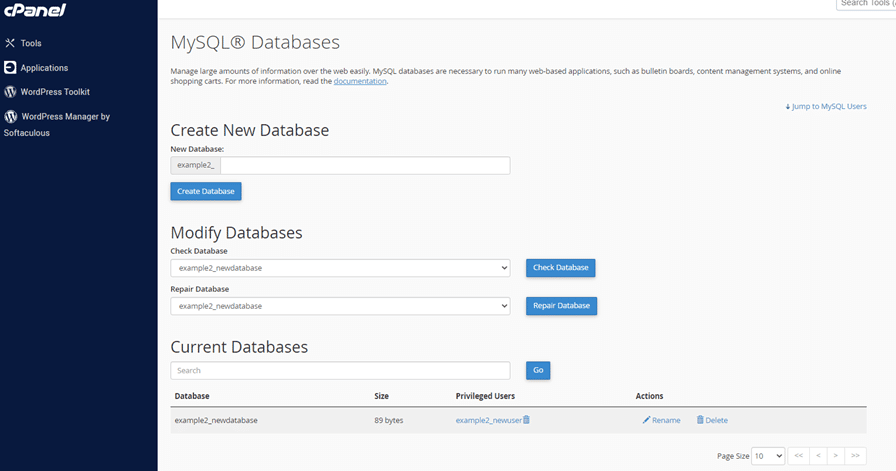Click the WordPress Toolkit logo icon
Viewport: 896px width, 471px height.
(x=10, y=91)
